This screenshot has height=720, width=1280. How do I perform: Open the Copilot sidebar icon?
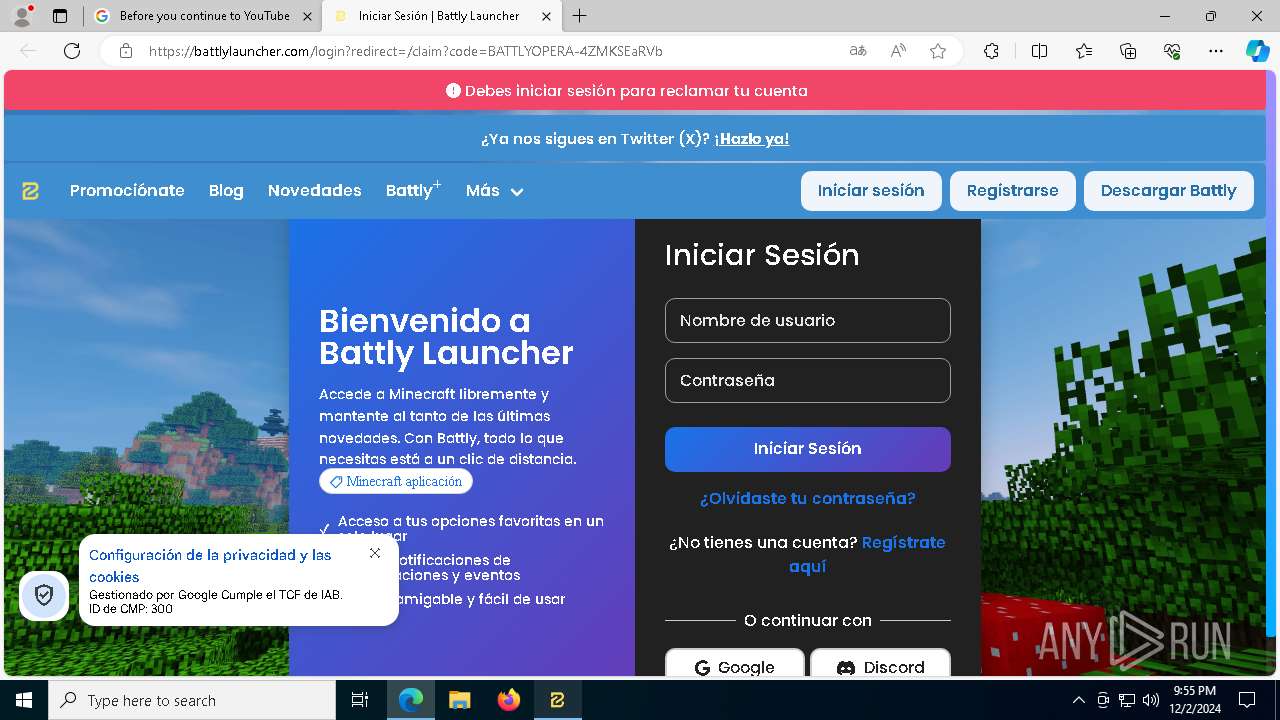pyautogui.click(x=1257, y=51)
